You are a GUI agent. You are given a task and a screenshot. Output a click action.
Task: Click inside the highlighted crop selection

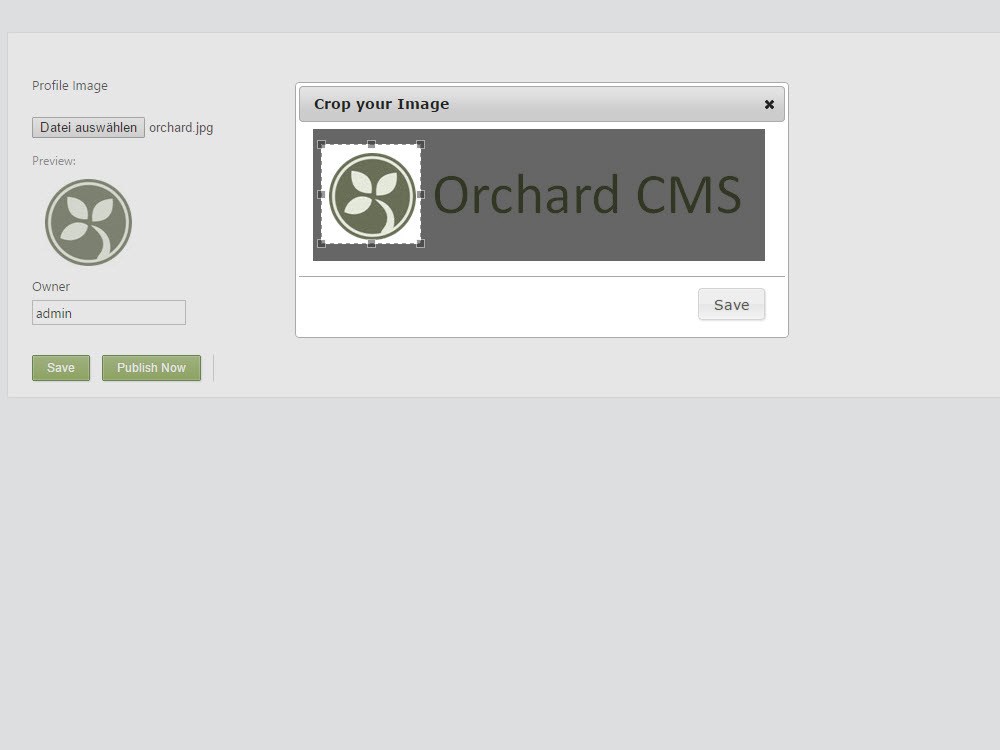pos(371,195)
